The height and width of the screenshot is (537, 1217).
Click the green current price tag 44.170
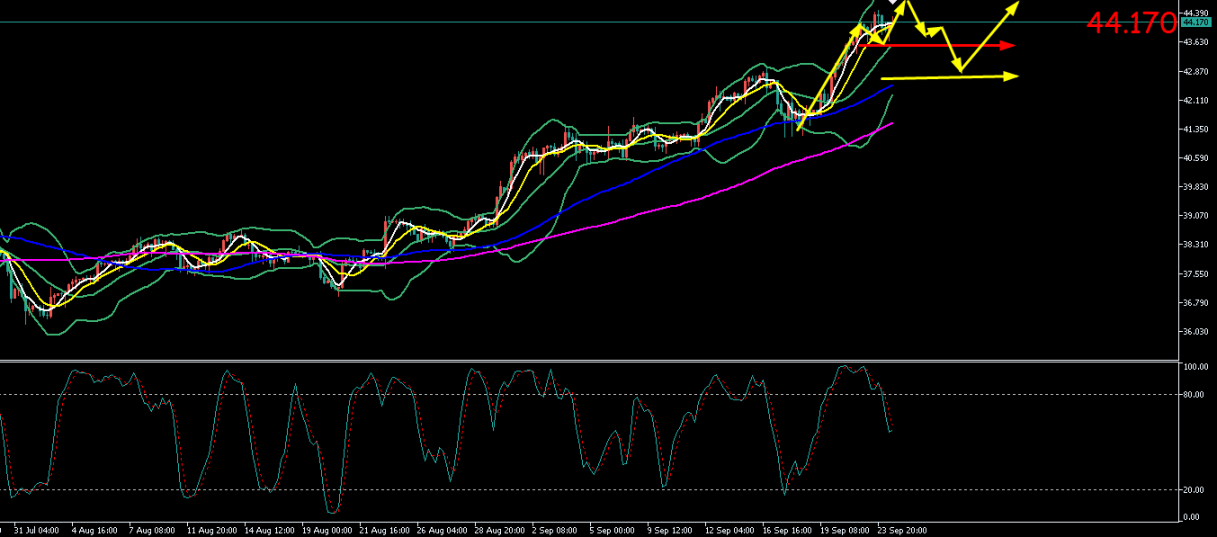pyautogui.click(x=1196, y=22)
